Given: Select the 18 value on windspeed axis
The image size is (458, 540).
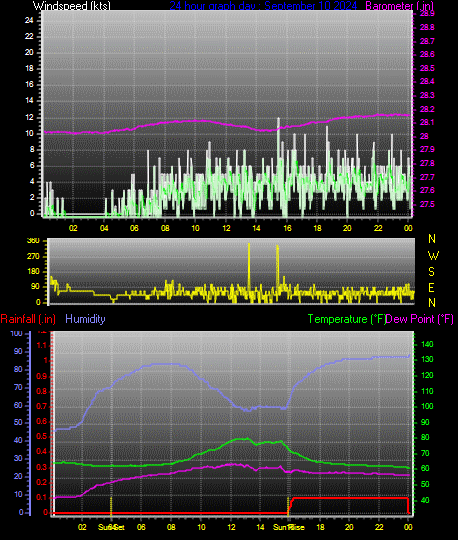Looking at the screenshot, I should click(29, 68).
